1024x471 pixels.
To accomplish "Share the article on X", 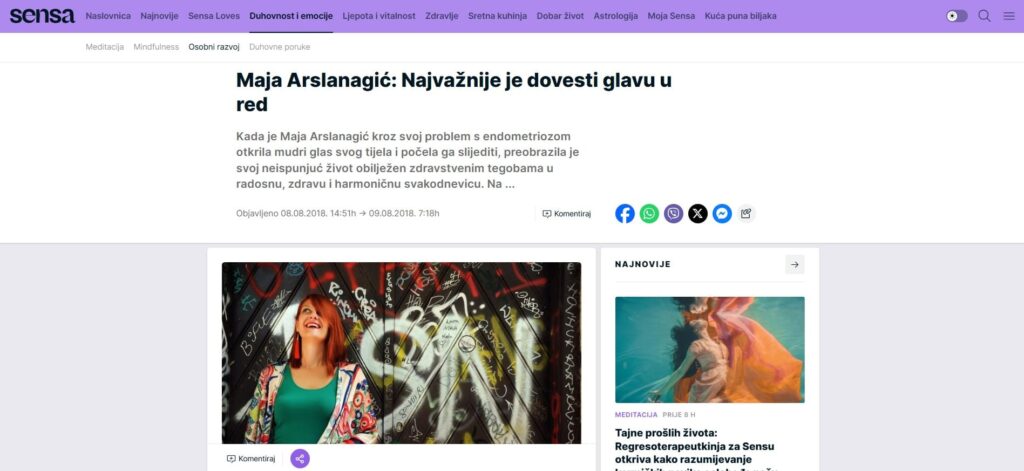I will (x=697, y=214).
